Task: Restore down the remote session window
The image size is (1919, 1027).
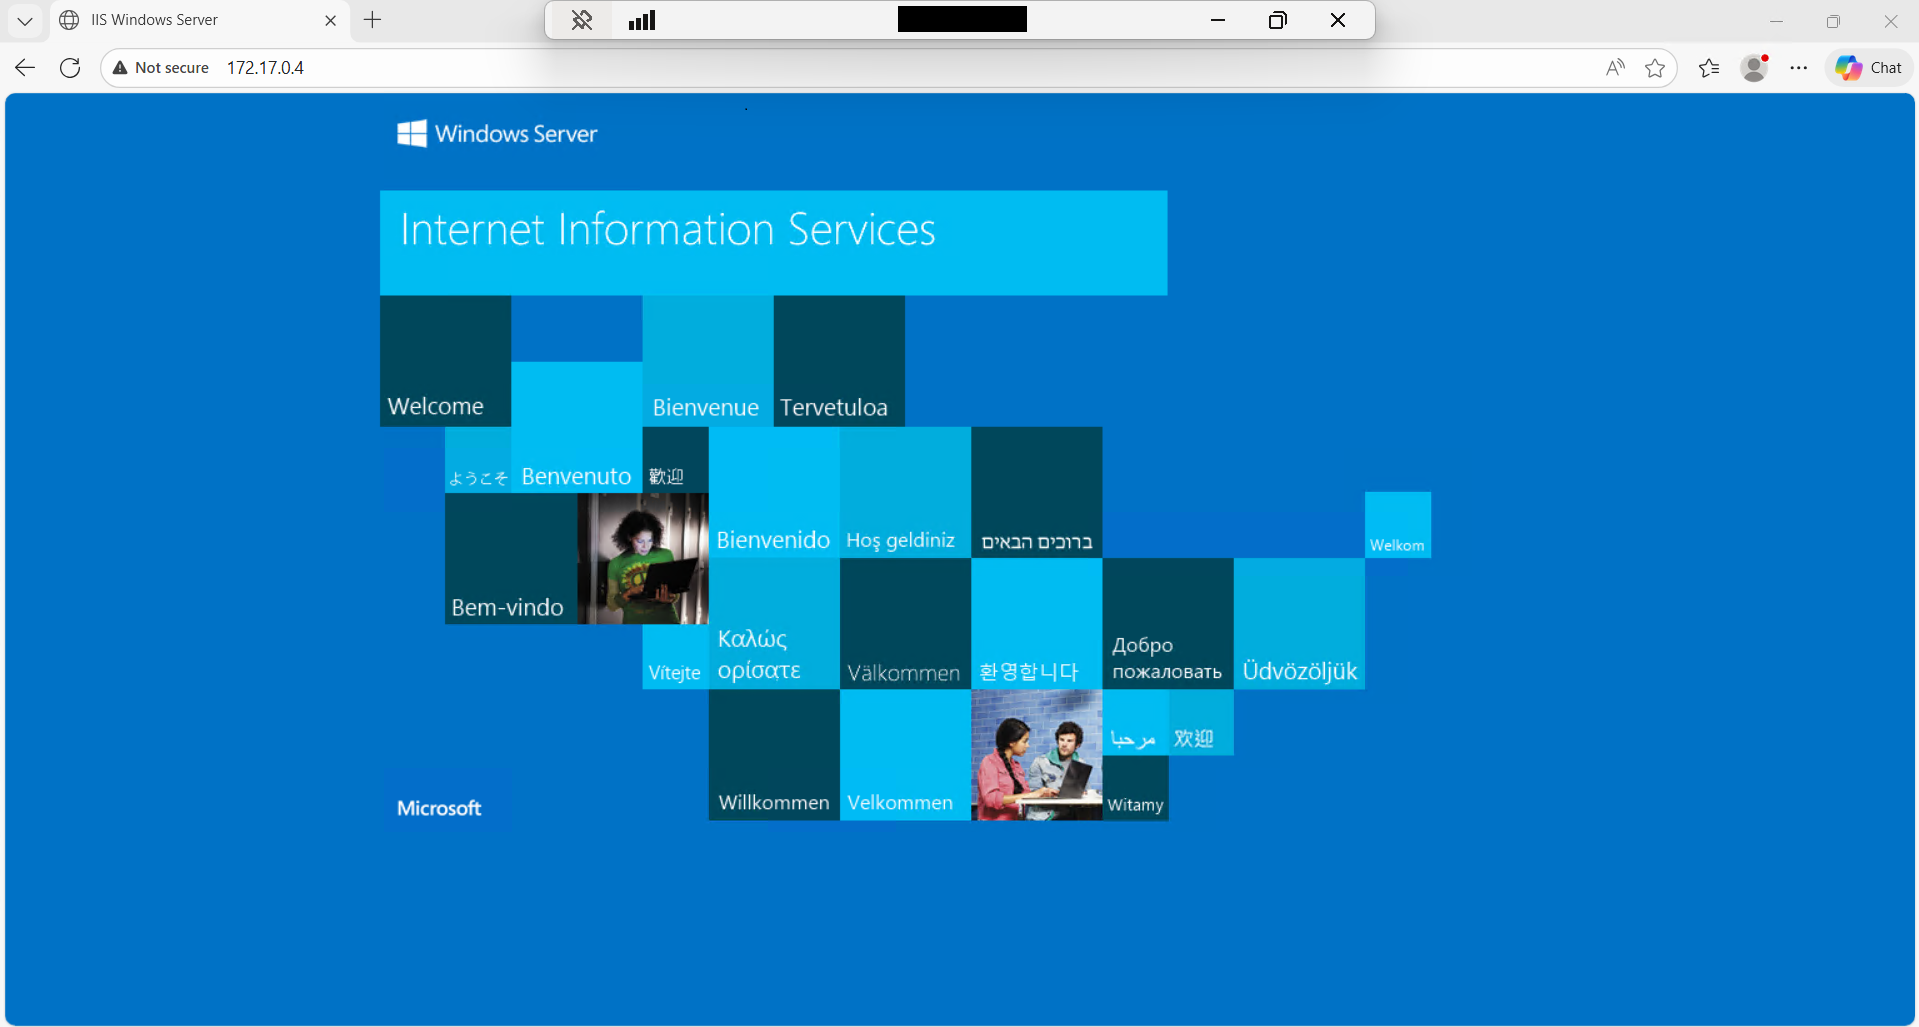Action: [x=1277, y=20]
